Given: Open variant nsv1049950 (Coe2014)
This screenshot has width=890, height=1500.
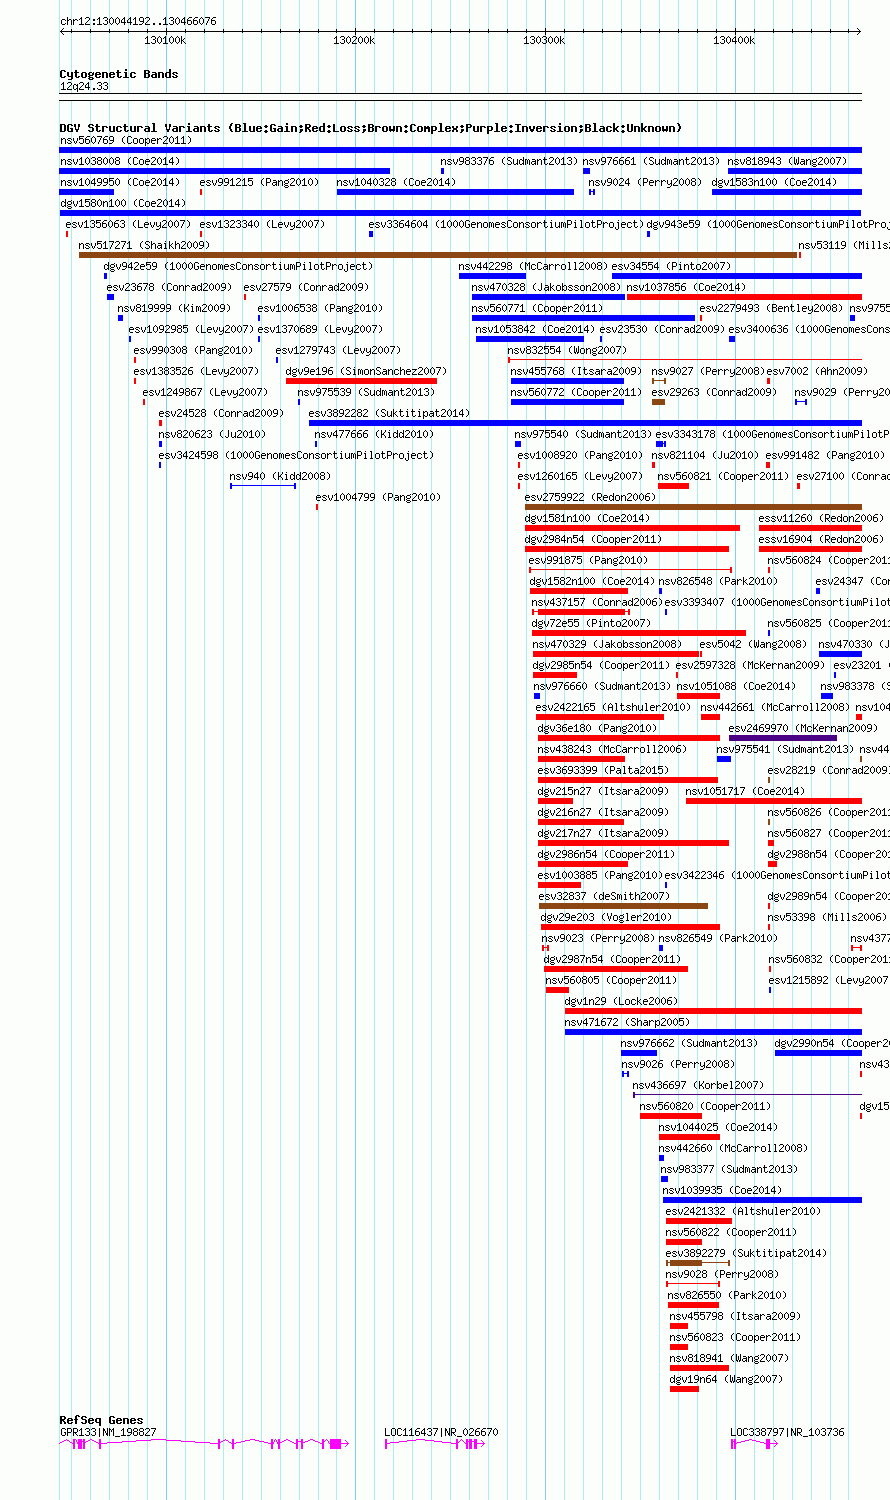Looking at the screenshot, I should pos(120,182).
